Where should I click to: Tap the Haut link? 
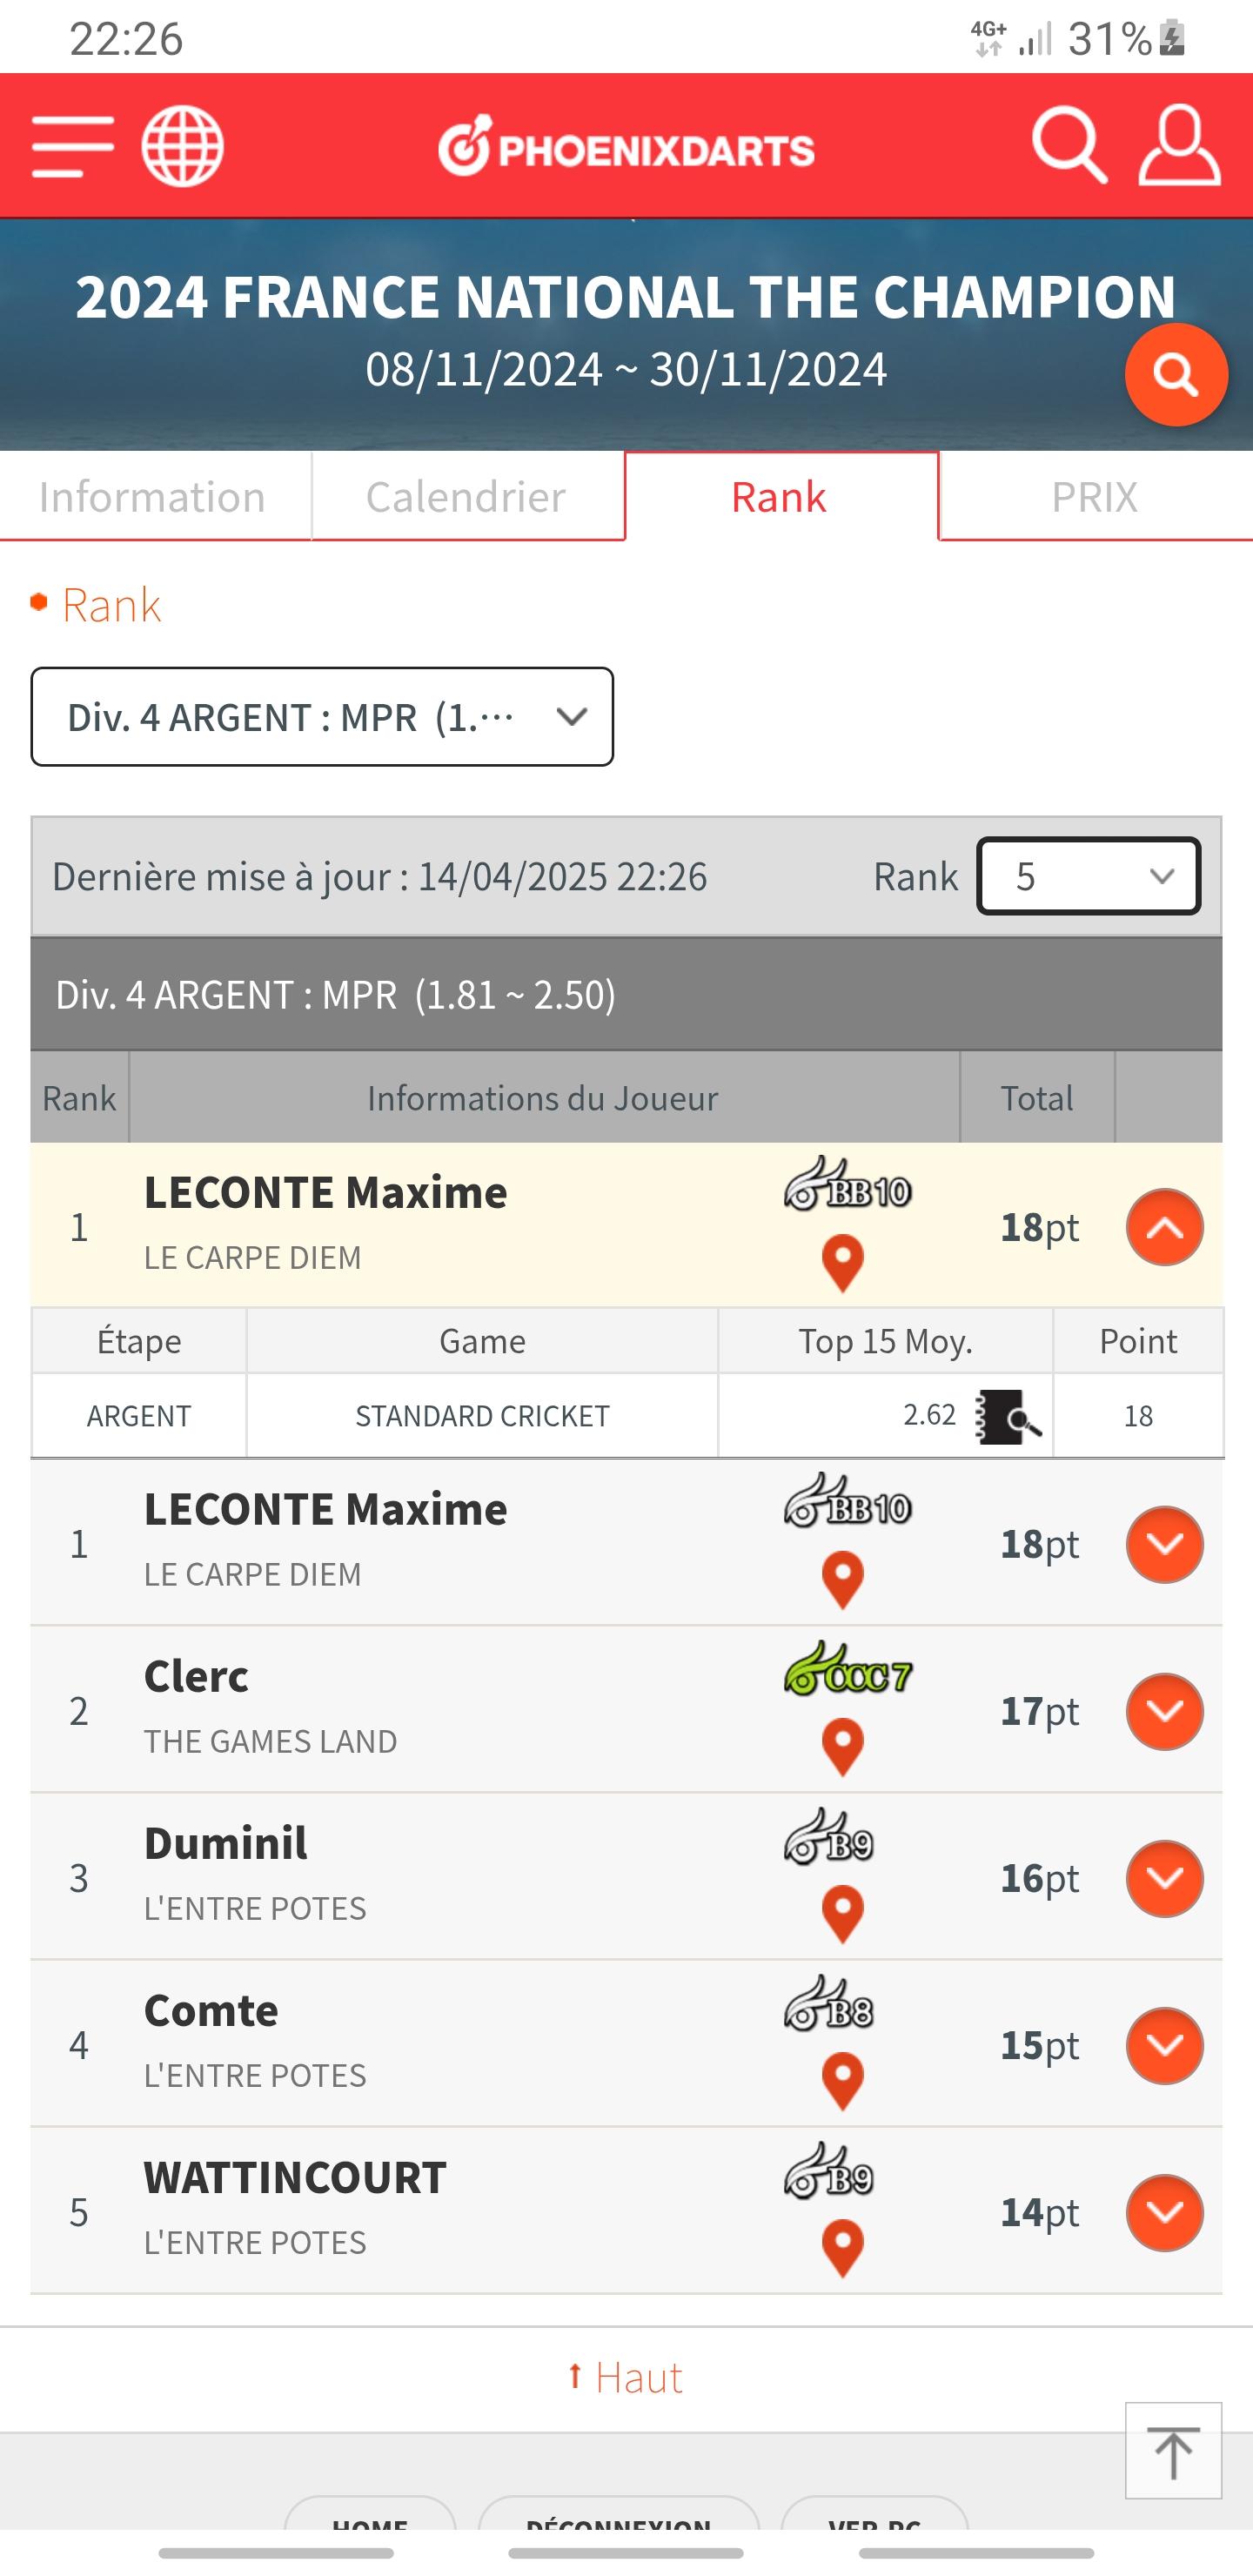[626, 2377]
